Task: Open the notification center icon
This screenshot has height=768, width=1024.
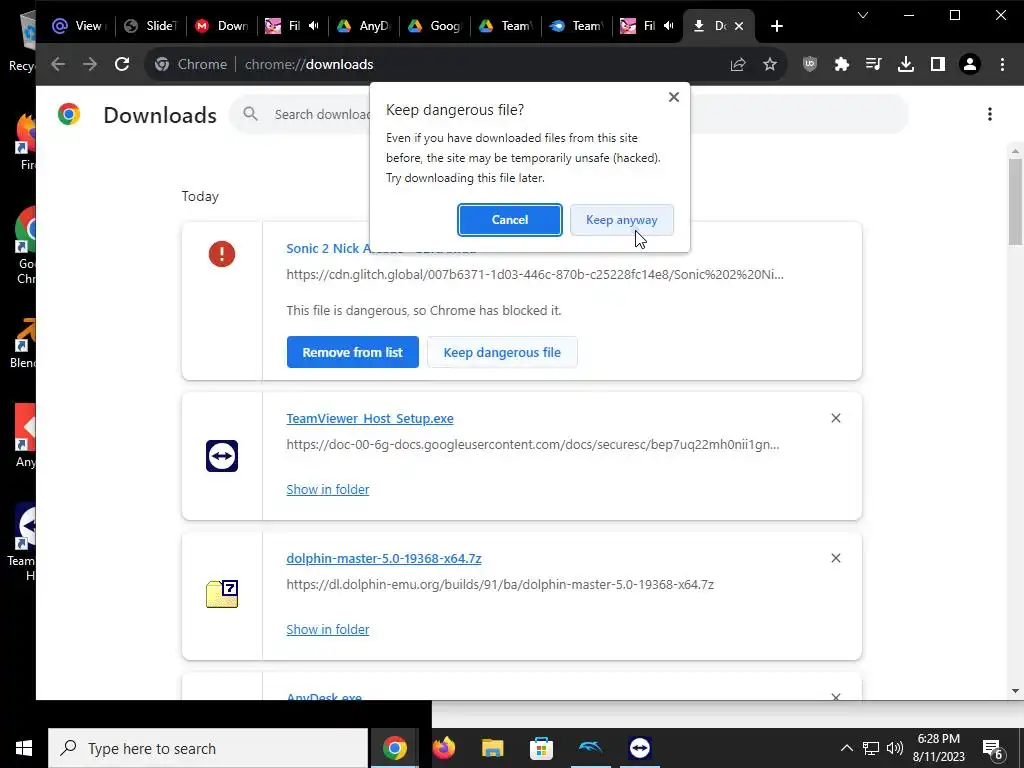Action: point(993,749)
